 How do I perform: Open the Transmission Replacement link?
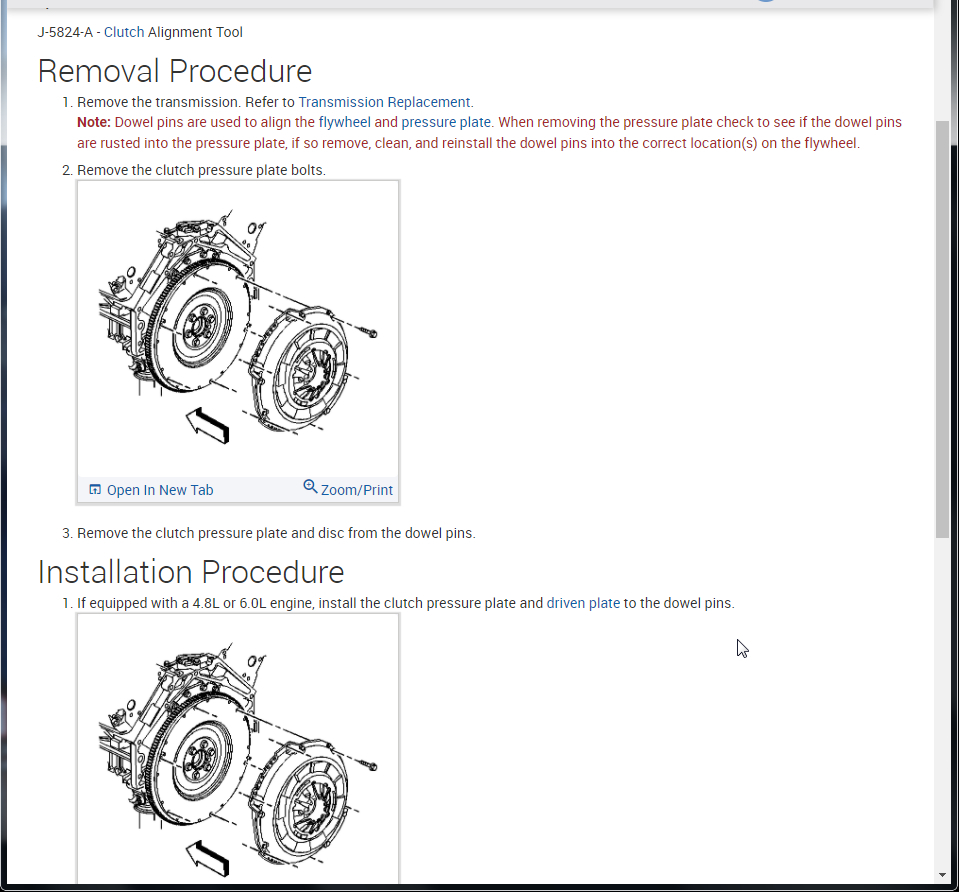click(384, 102)
